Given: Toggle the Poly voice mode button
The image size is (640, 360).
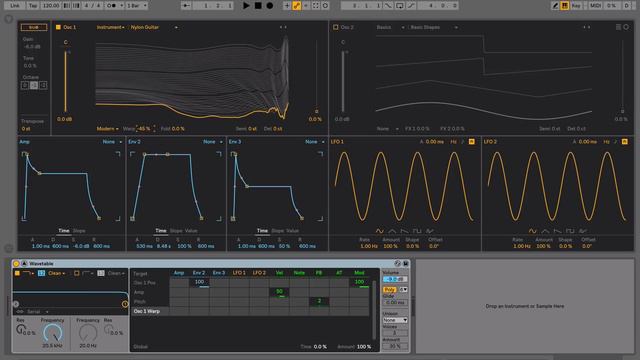Looking at the screenshot, I should (390, 289).
